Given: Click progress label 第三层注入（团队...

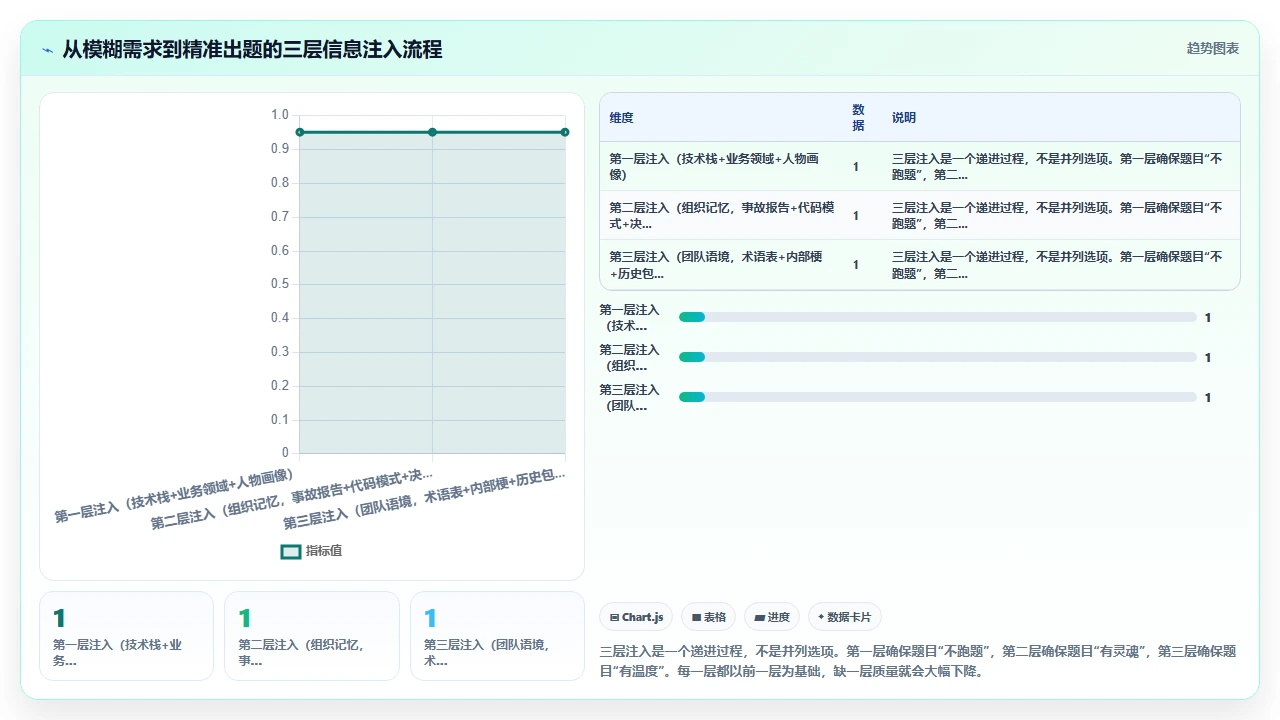Looking at the screenshot, I should tap(630, 398).
